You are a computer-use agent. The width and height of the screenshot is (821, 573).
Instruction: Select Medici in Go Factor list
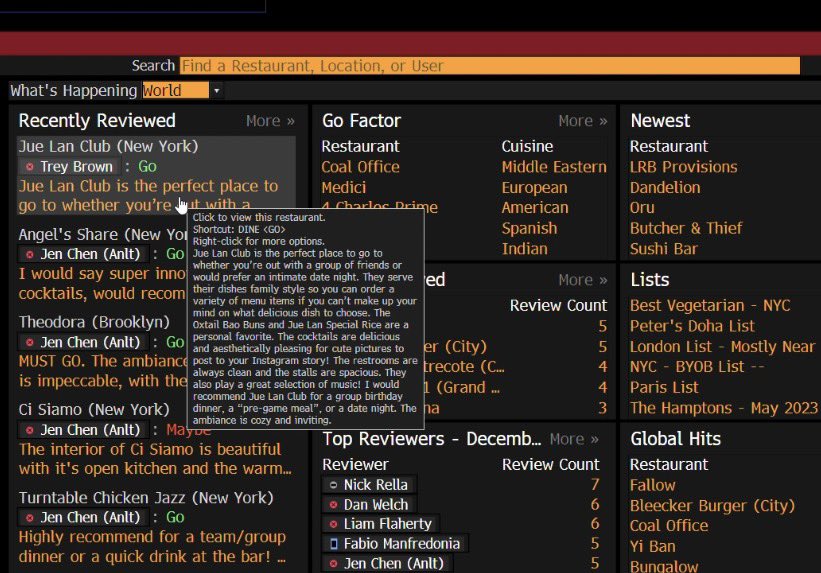[x=343, y=188]
